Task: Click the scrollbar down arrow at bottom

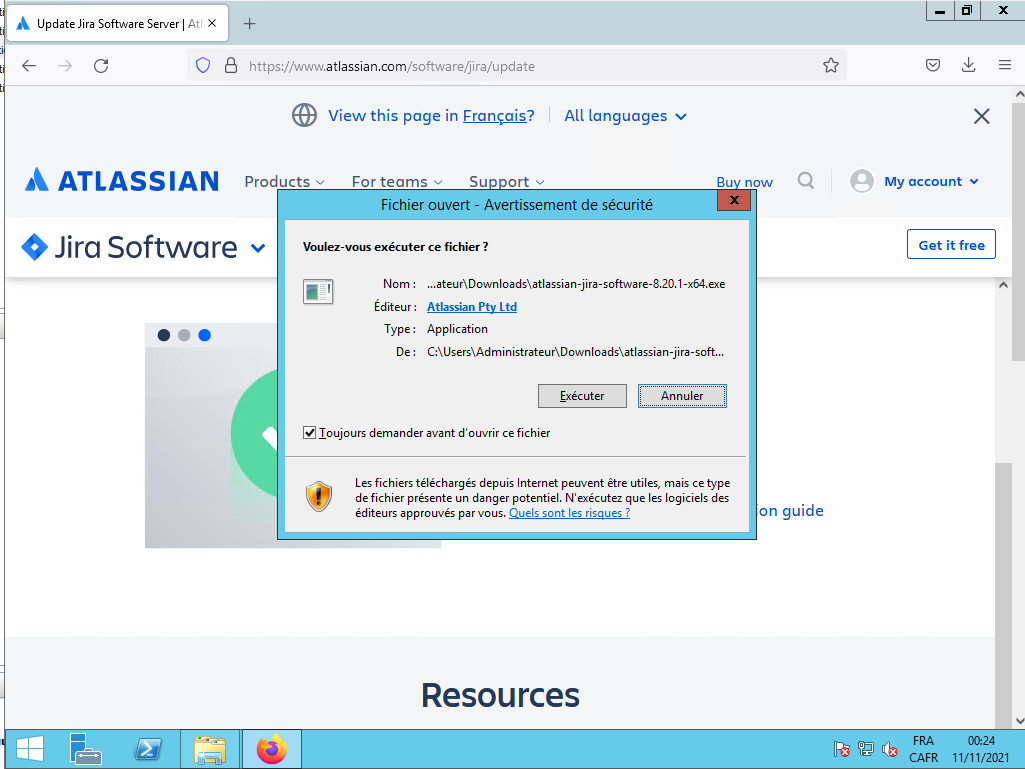Action: [1020, 721]
